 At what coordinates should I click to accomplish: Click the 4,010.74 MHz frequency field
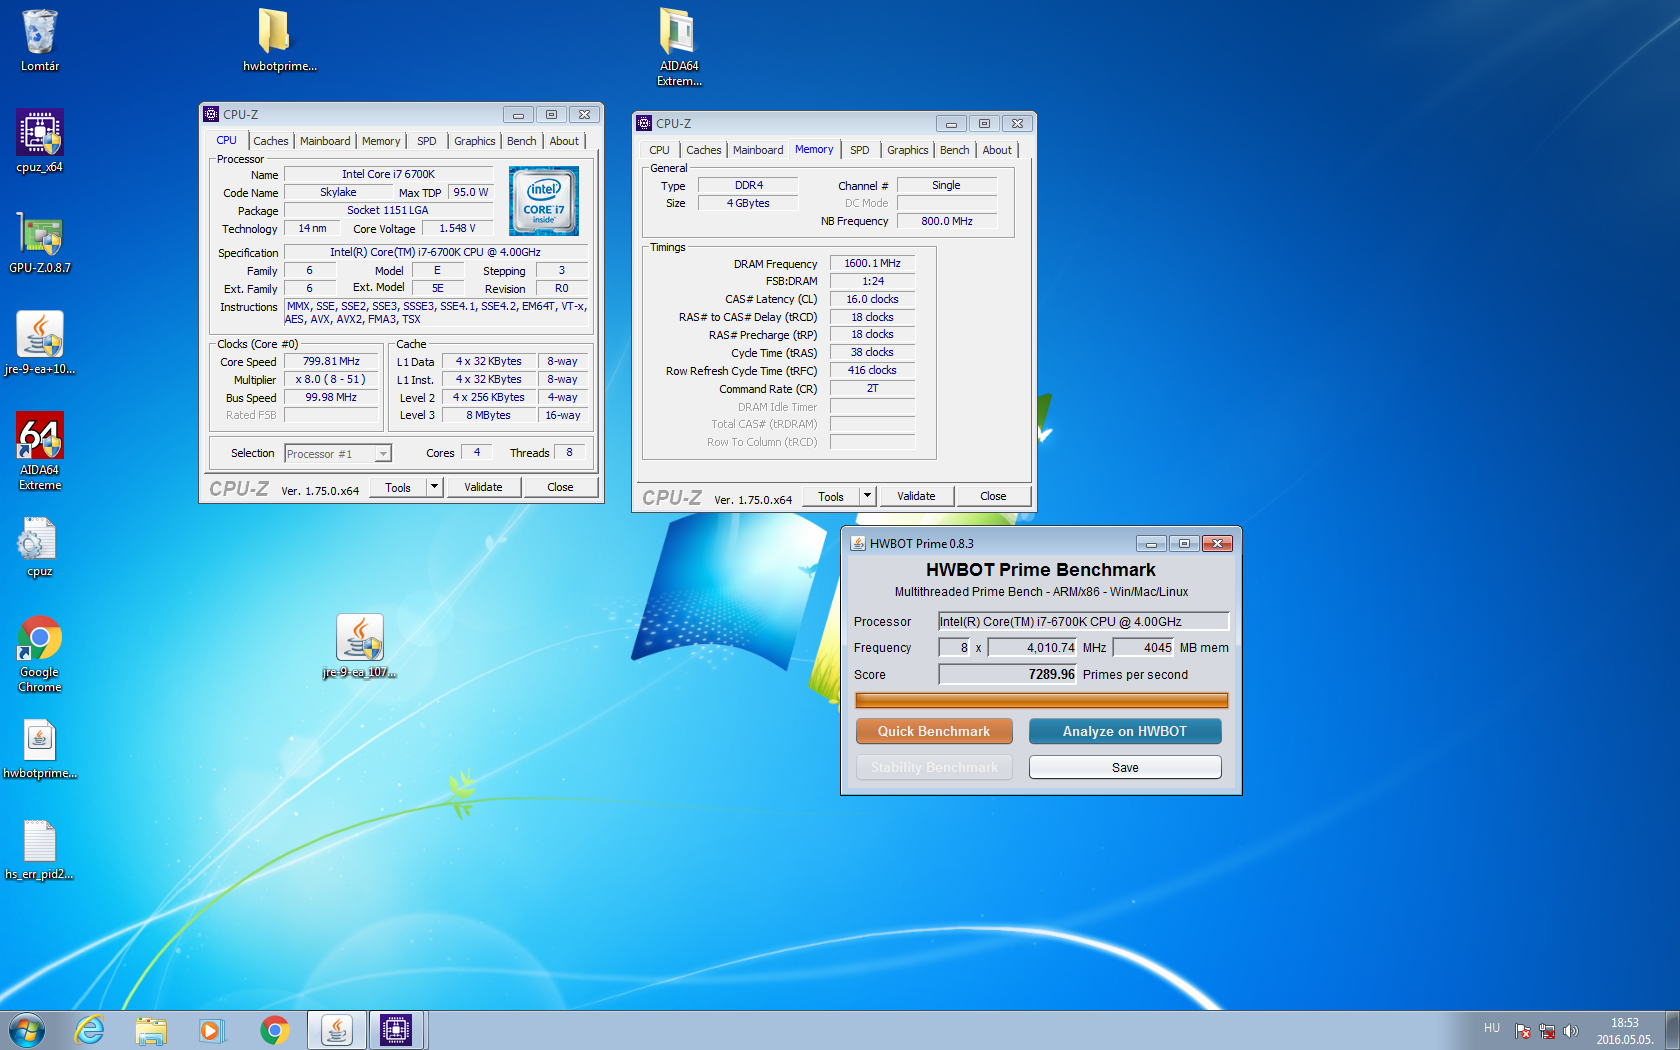click(x=1032, y=647)
